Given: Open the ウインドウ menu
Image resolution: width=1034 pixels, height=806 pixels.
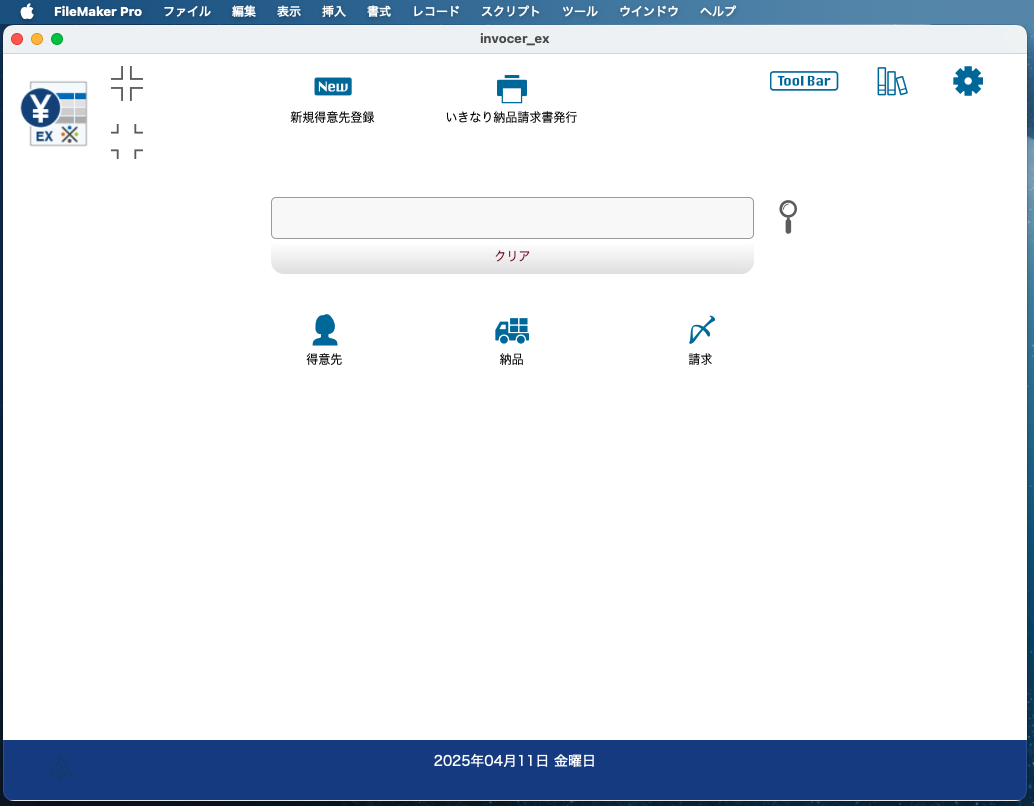Looking at the screenshot, I should click(x=648, y=12).
